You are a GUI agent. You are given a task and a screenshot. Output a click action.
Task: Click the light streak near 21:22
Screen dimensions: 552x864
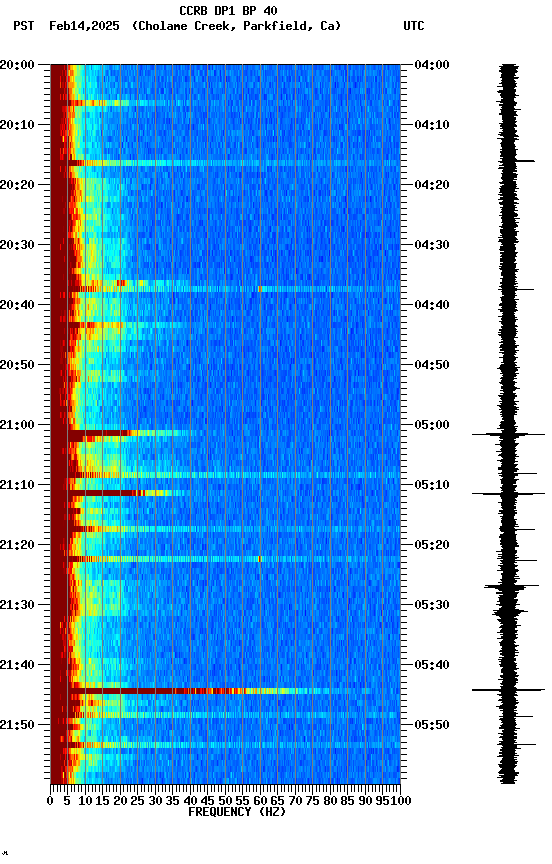[234, 559]
